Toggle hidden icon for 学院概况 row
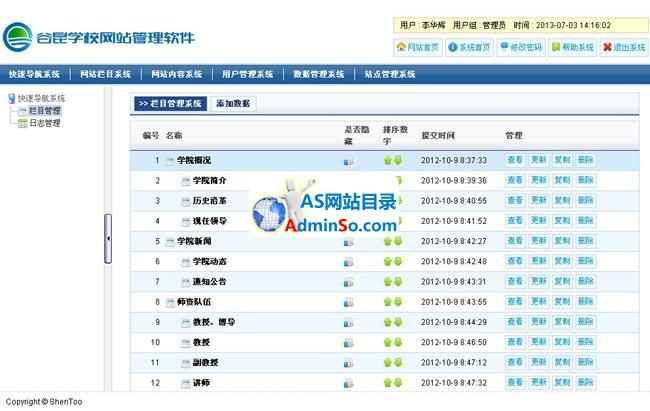The height and width of the screenshot is (411, 650). pos(349,161)
